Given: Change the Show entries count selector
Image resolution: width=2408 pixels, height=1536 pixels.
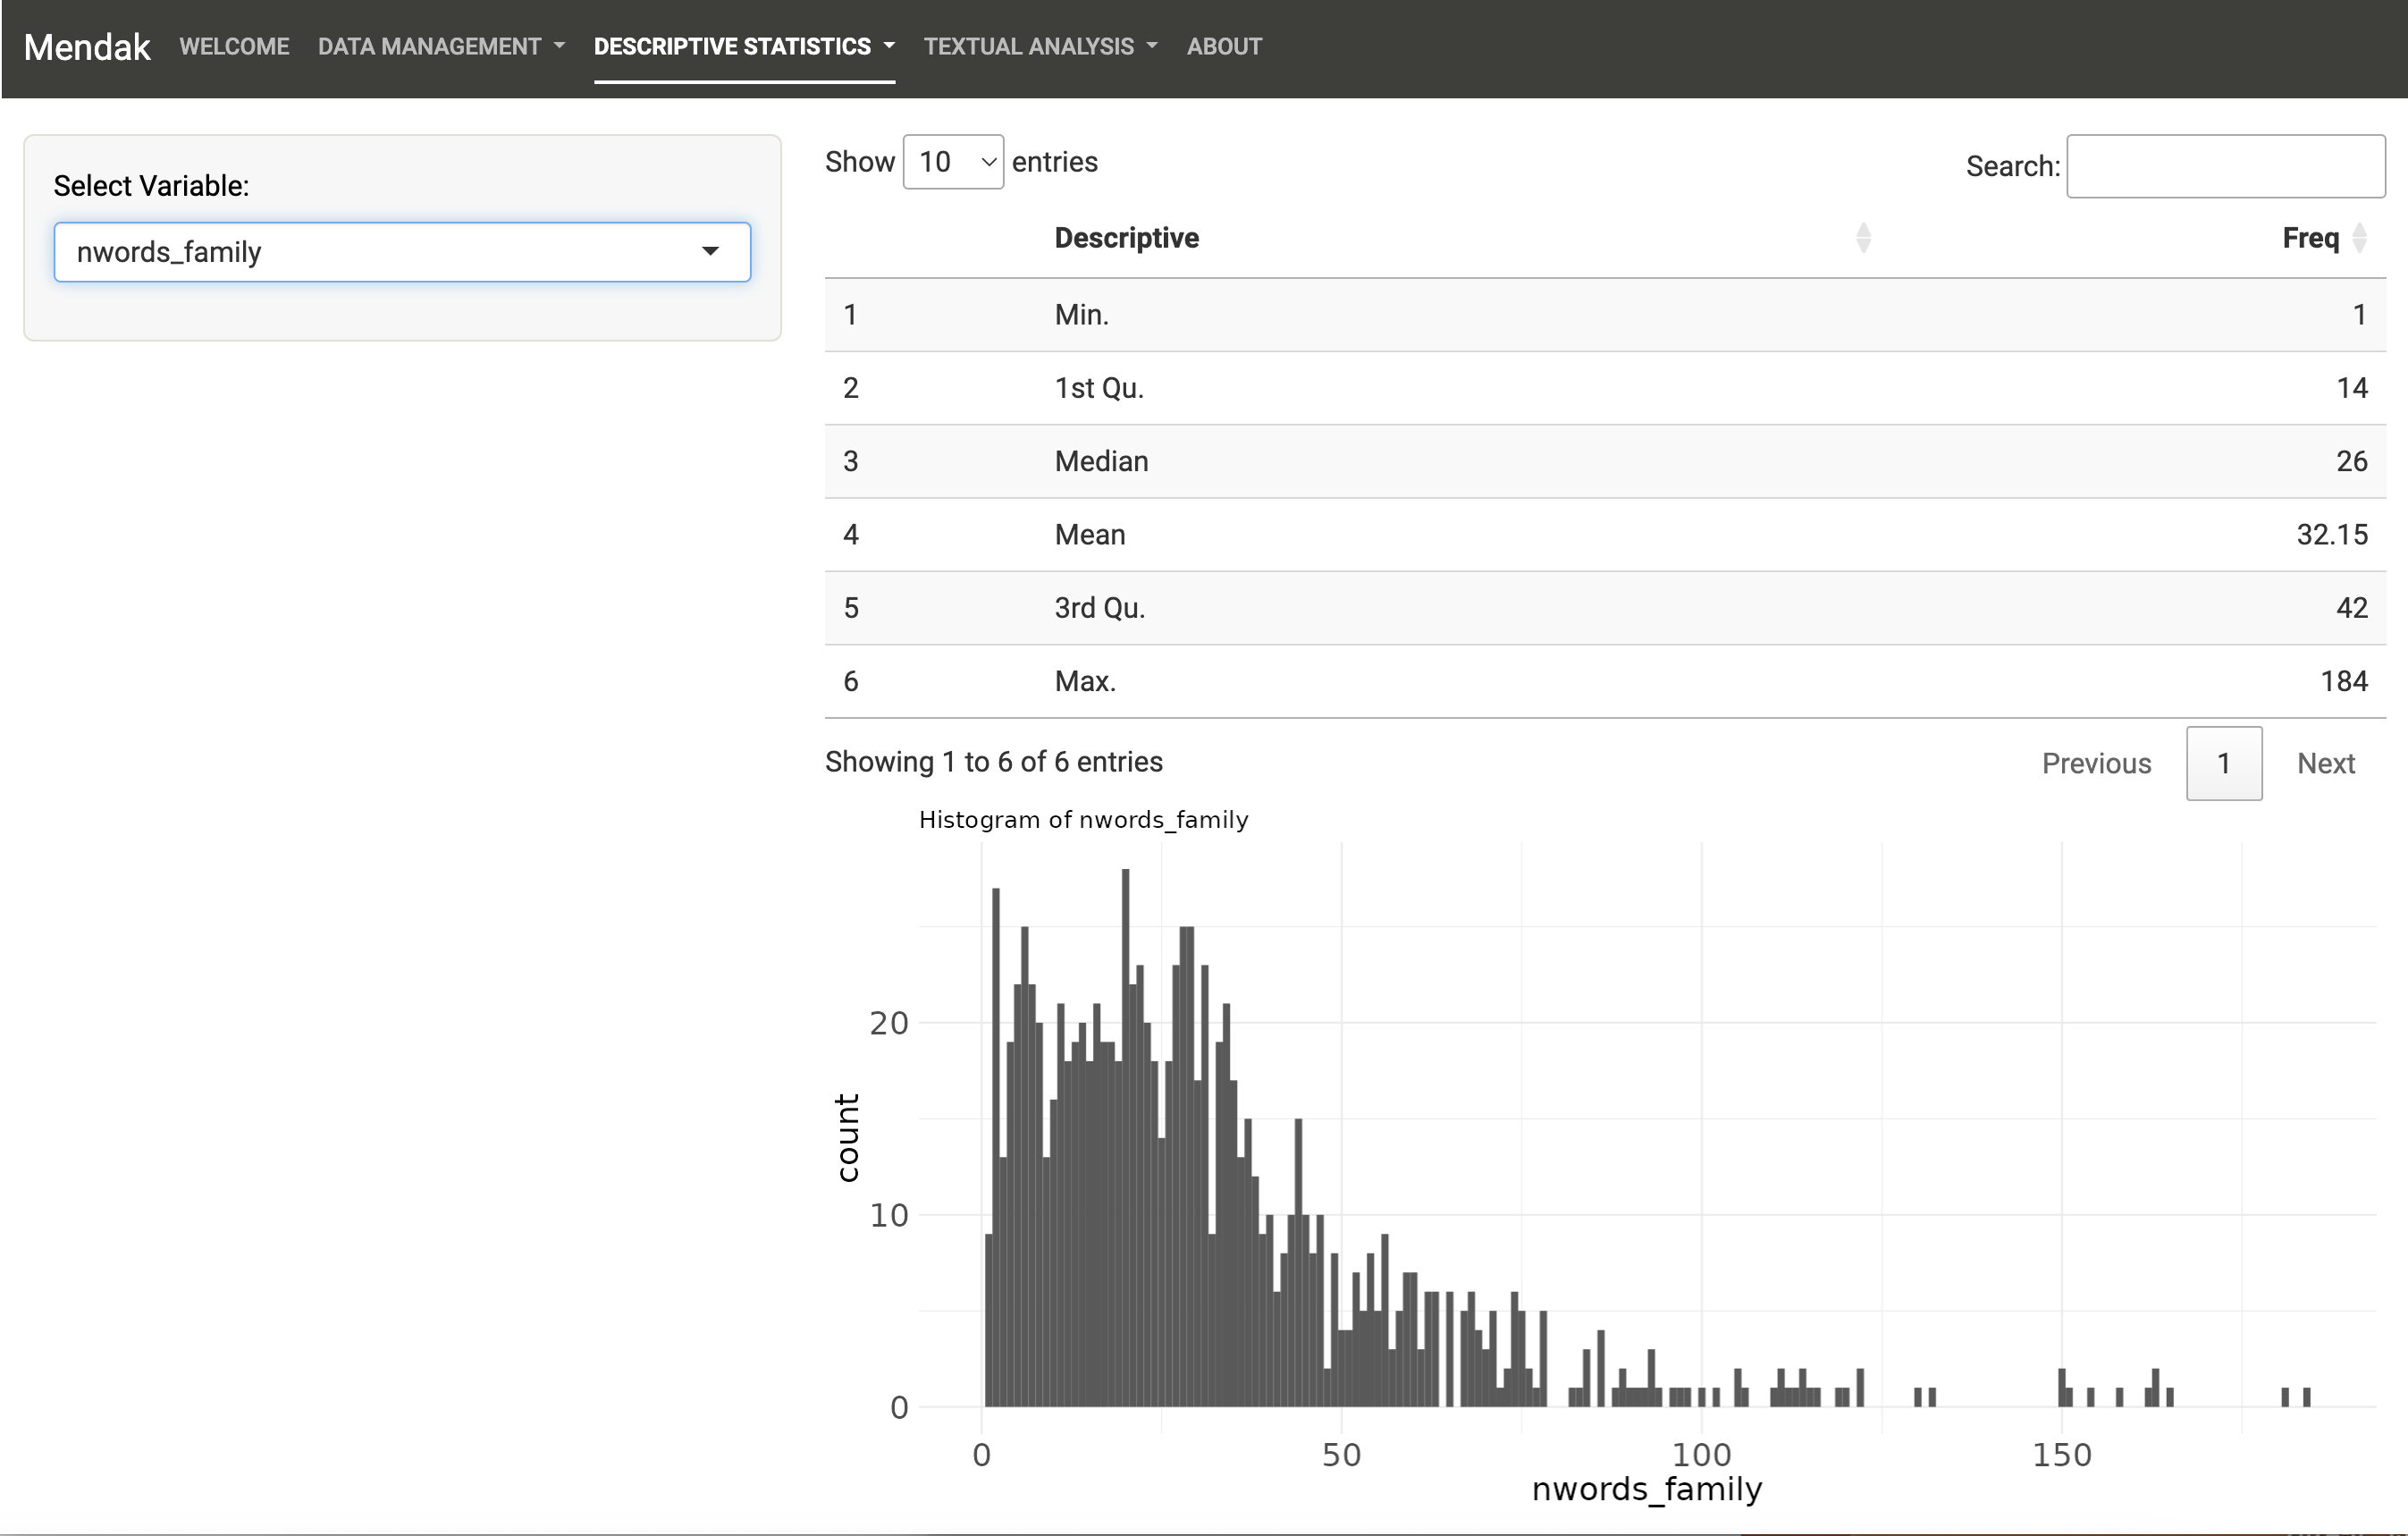Looking at the screenshot, I should click(x=953, y=162).
